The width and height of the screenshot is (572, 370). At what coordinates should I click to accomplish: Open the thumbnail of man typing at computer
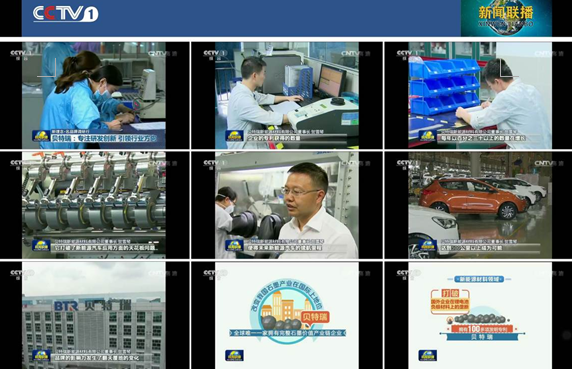point(287,95)
